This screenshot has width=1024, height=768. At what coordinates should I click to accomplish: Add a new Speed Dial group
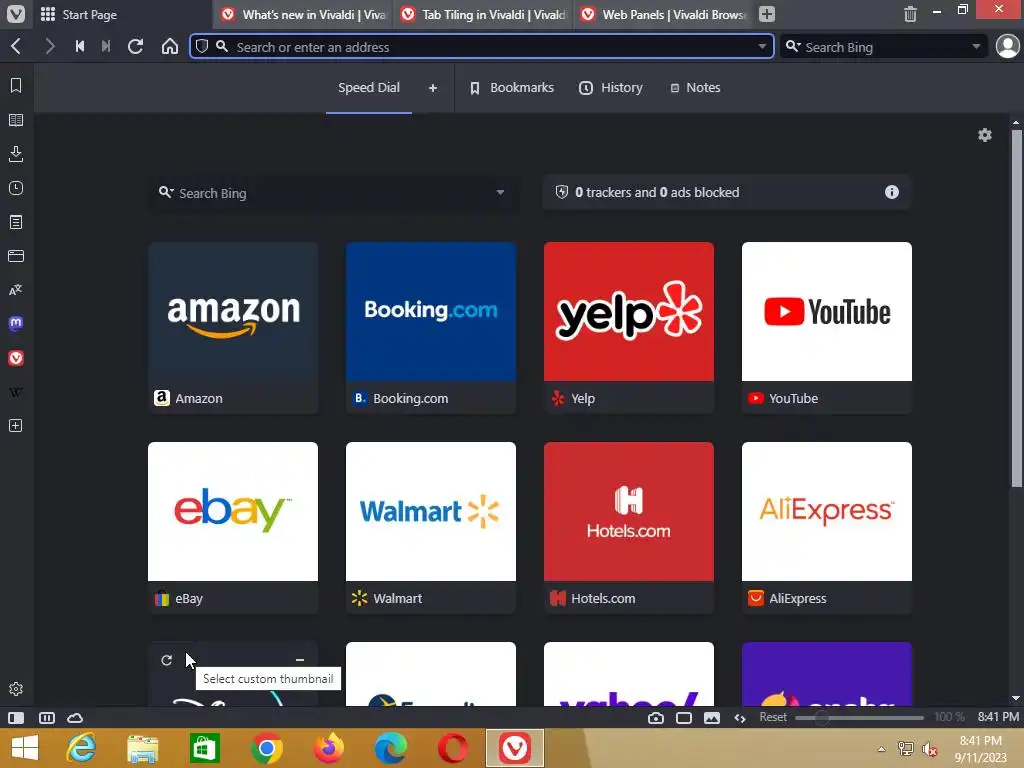click(x=432, y=88)
